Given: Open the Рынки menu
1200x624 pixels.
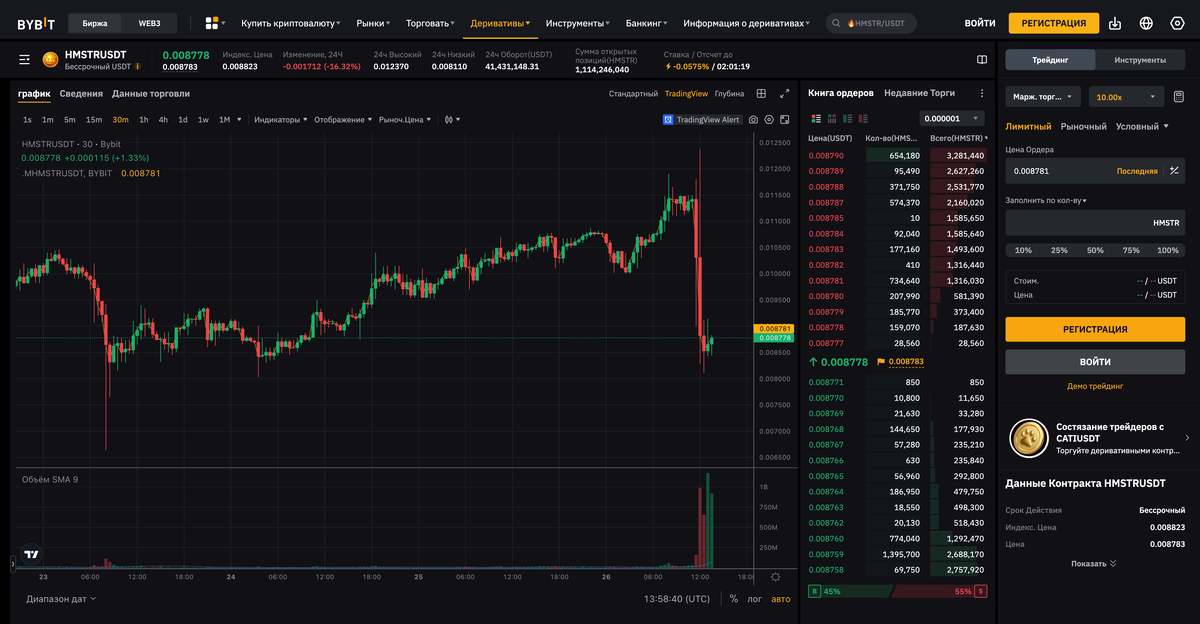Looking at the screenshot, I should click(373, 22).
